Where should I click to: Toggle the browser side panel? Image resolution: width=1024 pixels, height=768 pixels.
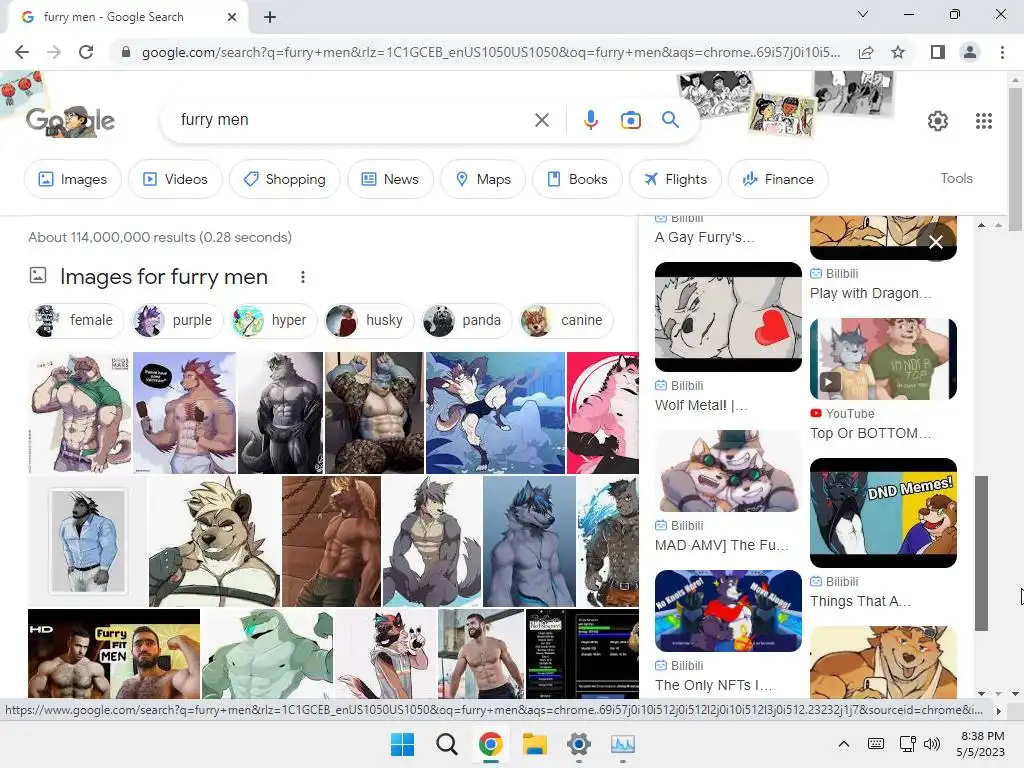pyautogui.click(x=938, y=52)
